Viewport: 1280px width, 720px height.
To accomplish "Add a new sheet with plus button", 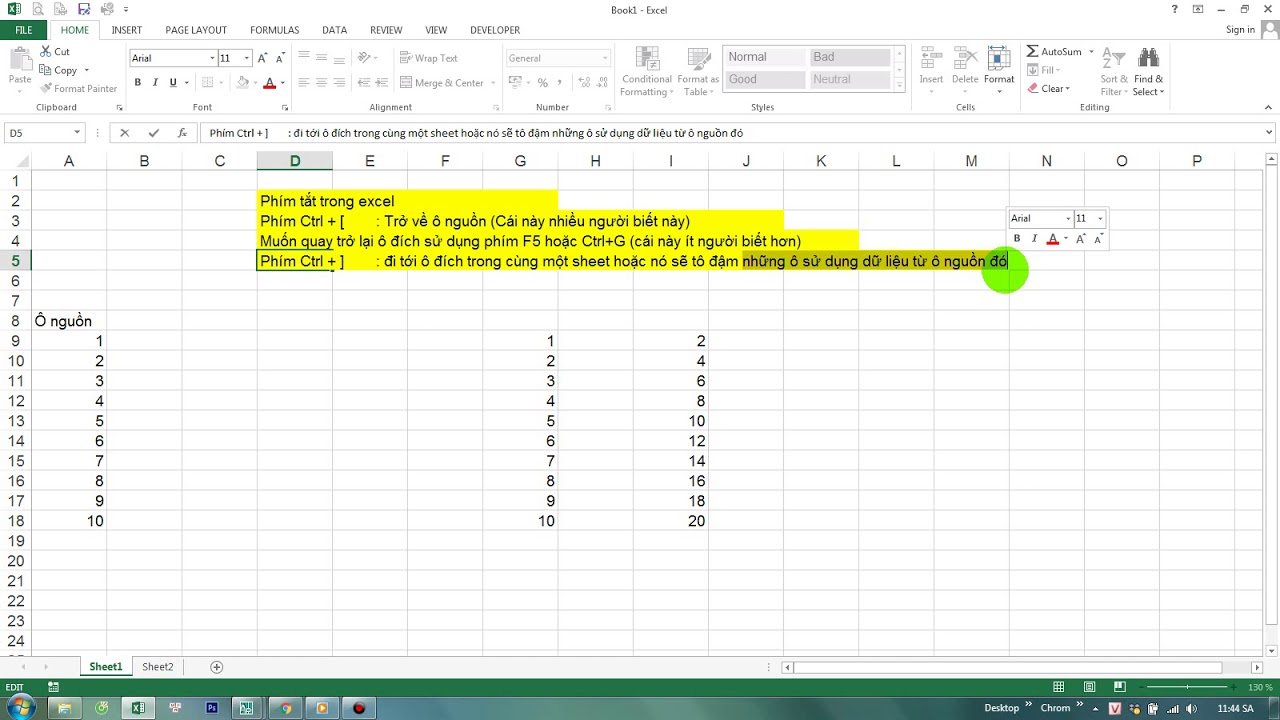I will [216, 667].
